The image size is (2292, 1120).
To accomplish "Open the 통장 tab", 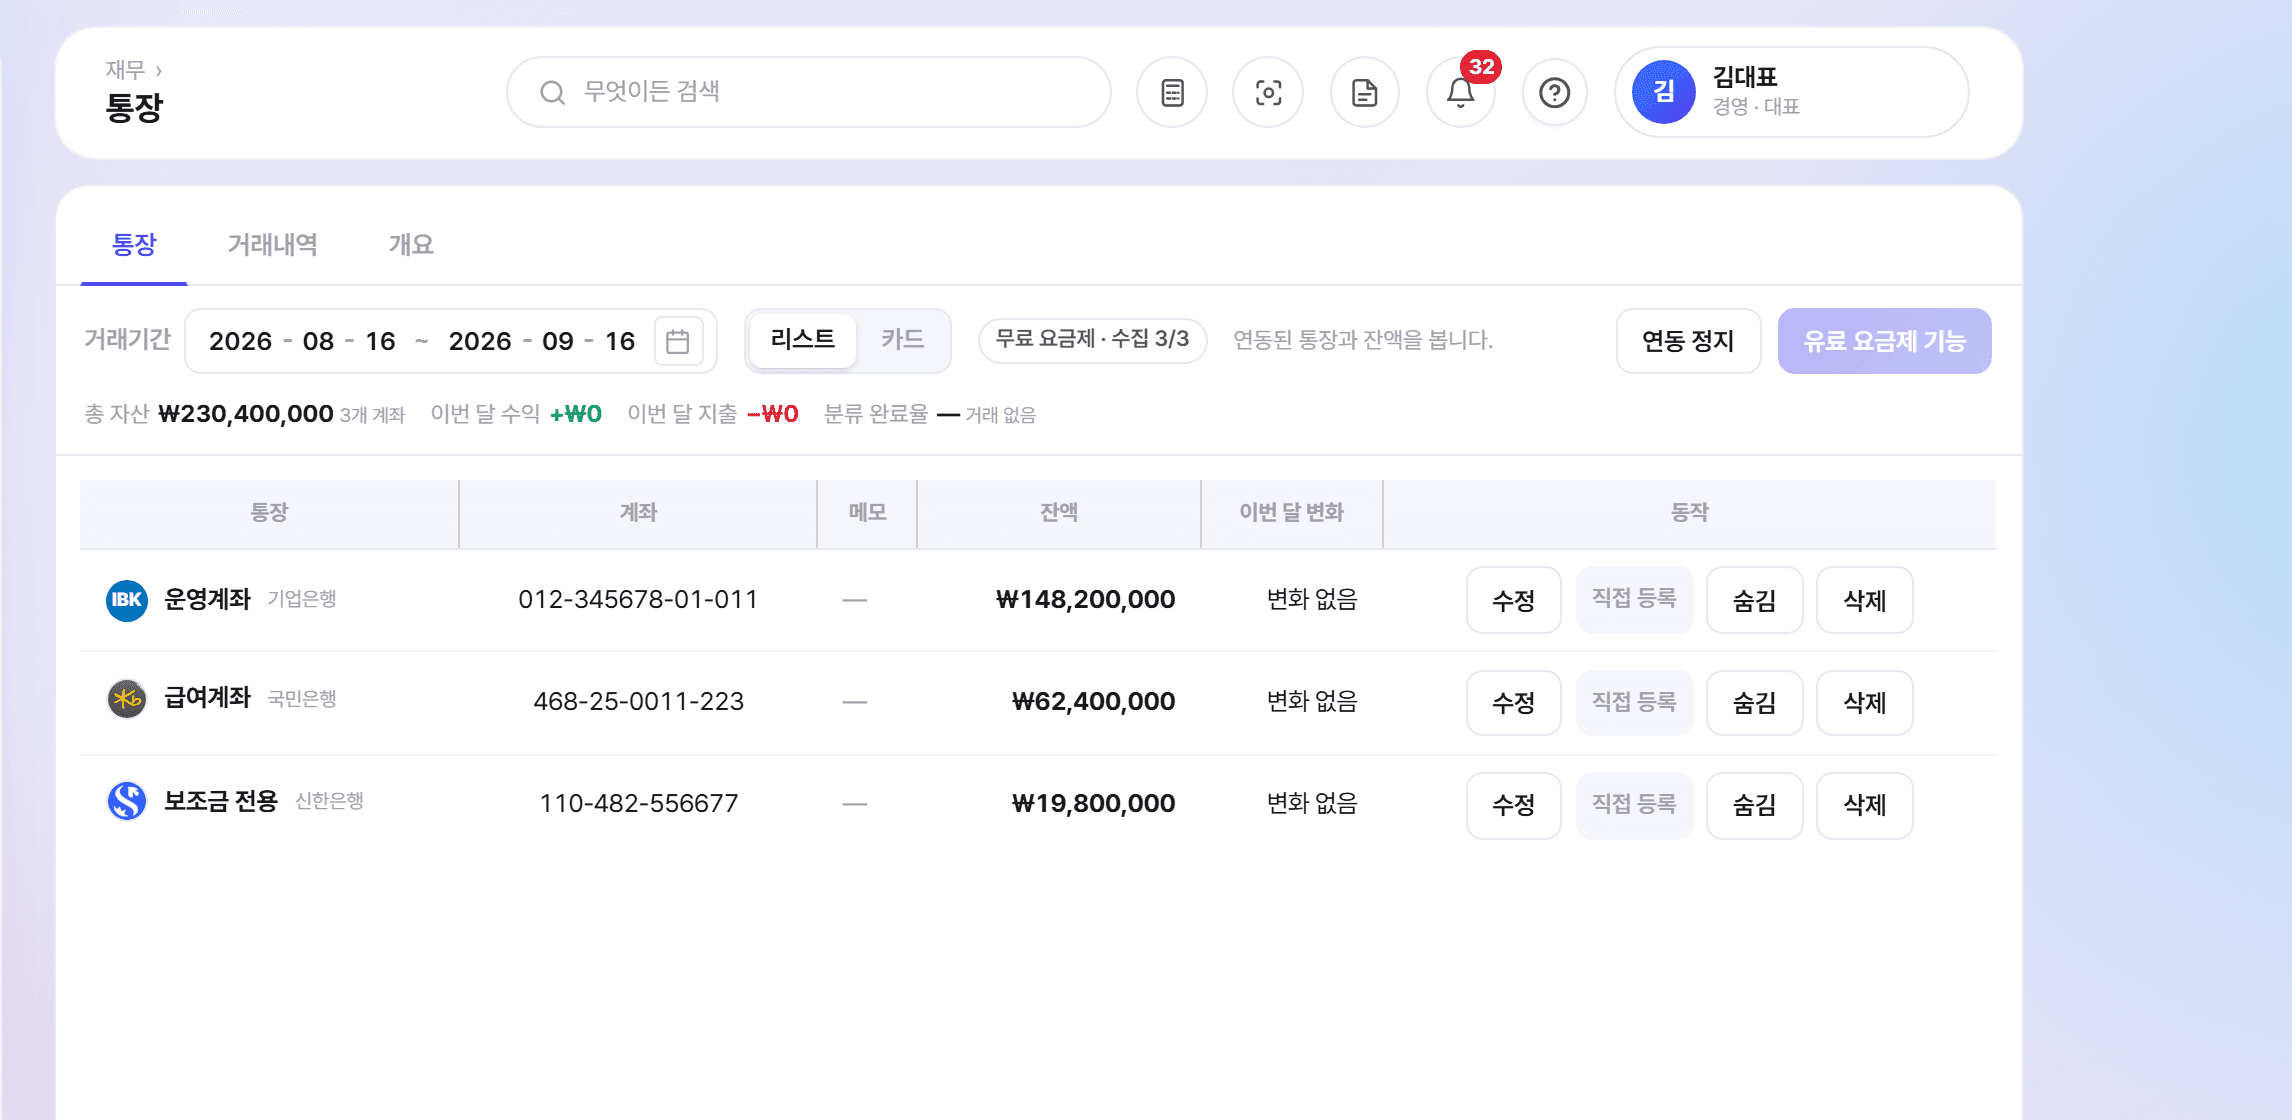I will click(134, 245).
